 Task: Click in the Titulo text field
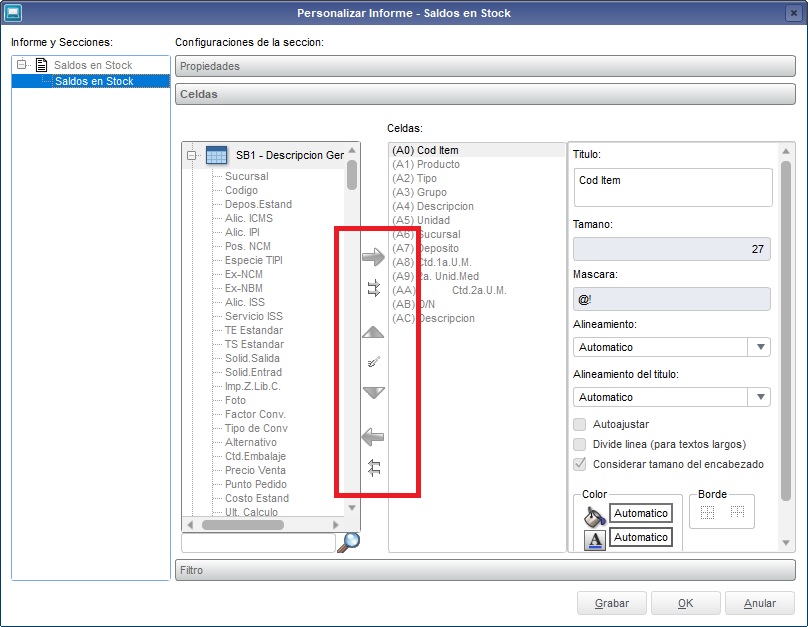pos(672,188)
